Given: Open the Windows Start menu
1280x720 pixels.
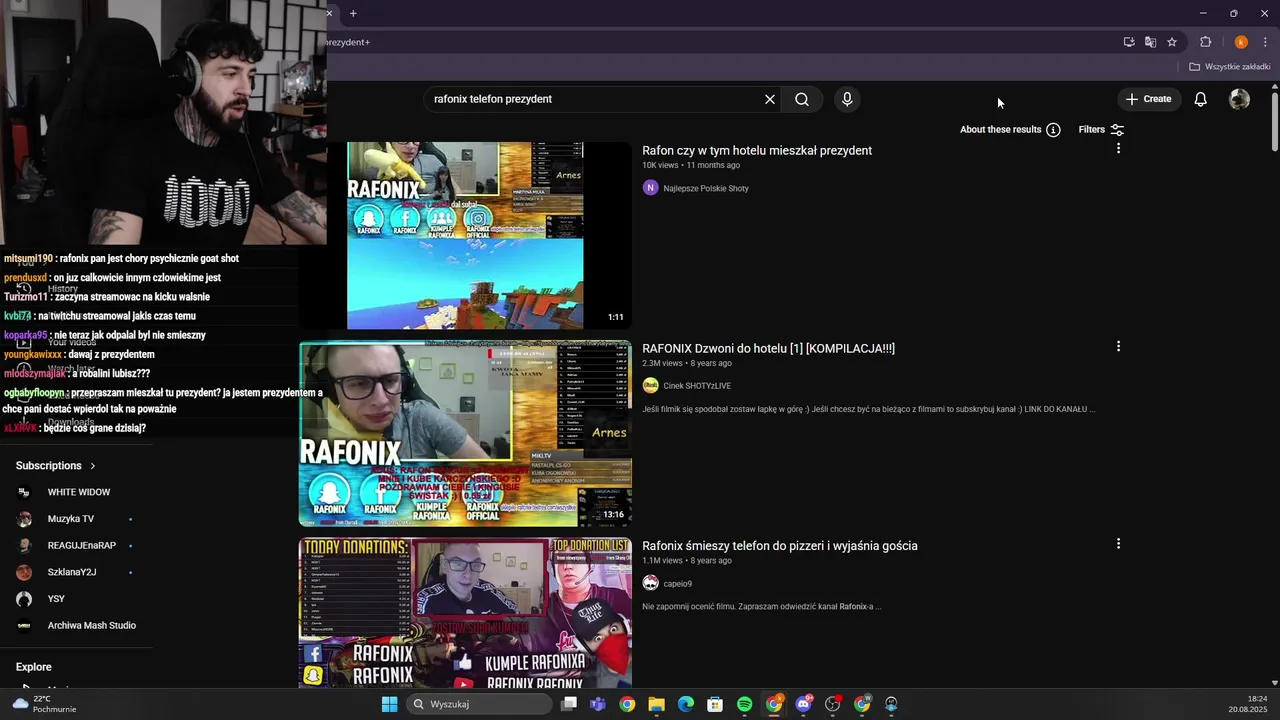Looking at the screenshot, I should click(x=389, y=704).
